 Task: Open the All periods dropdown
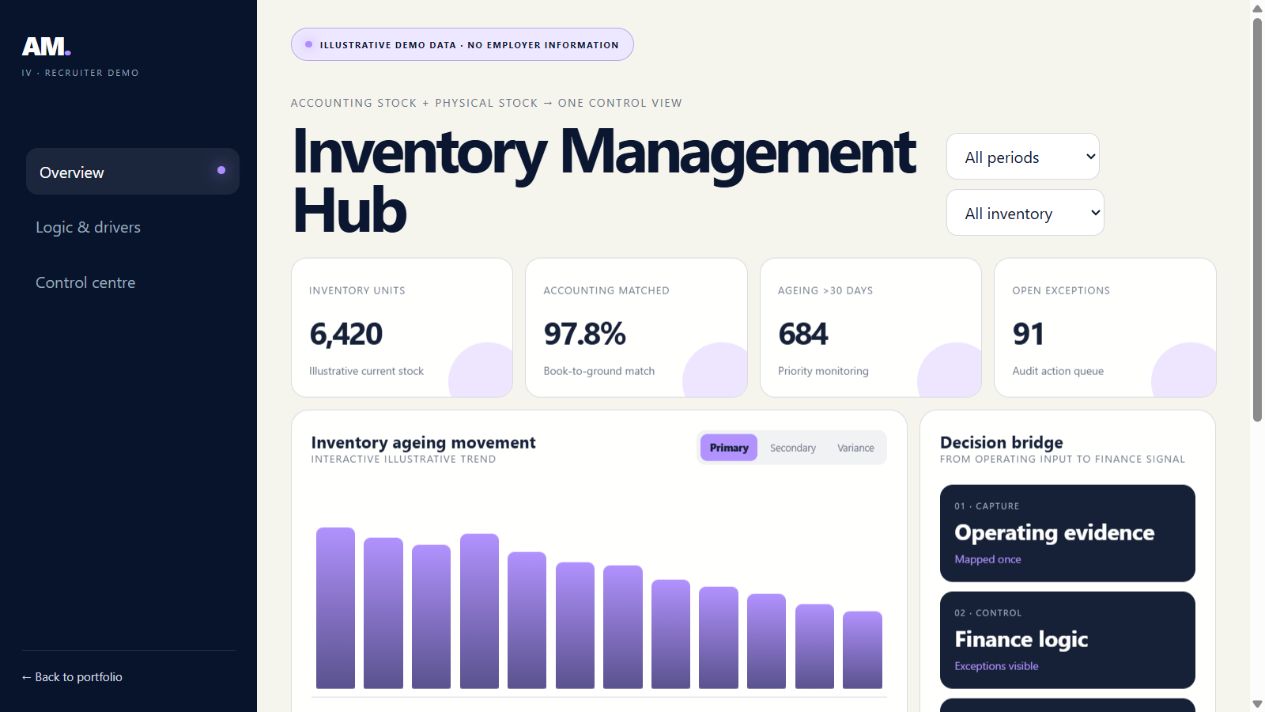1023,157
